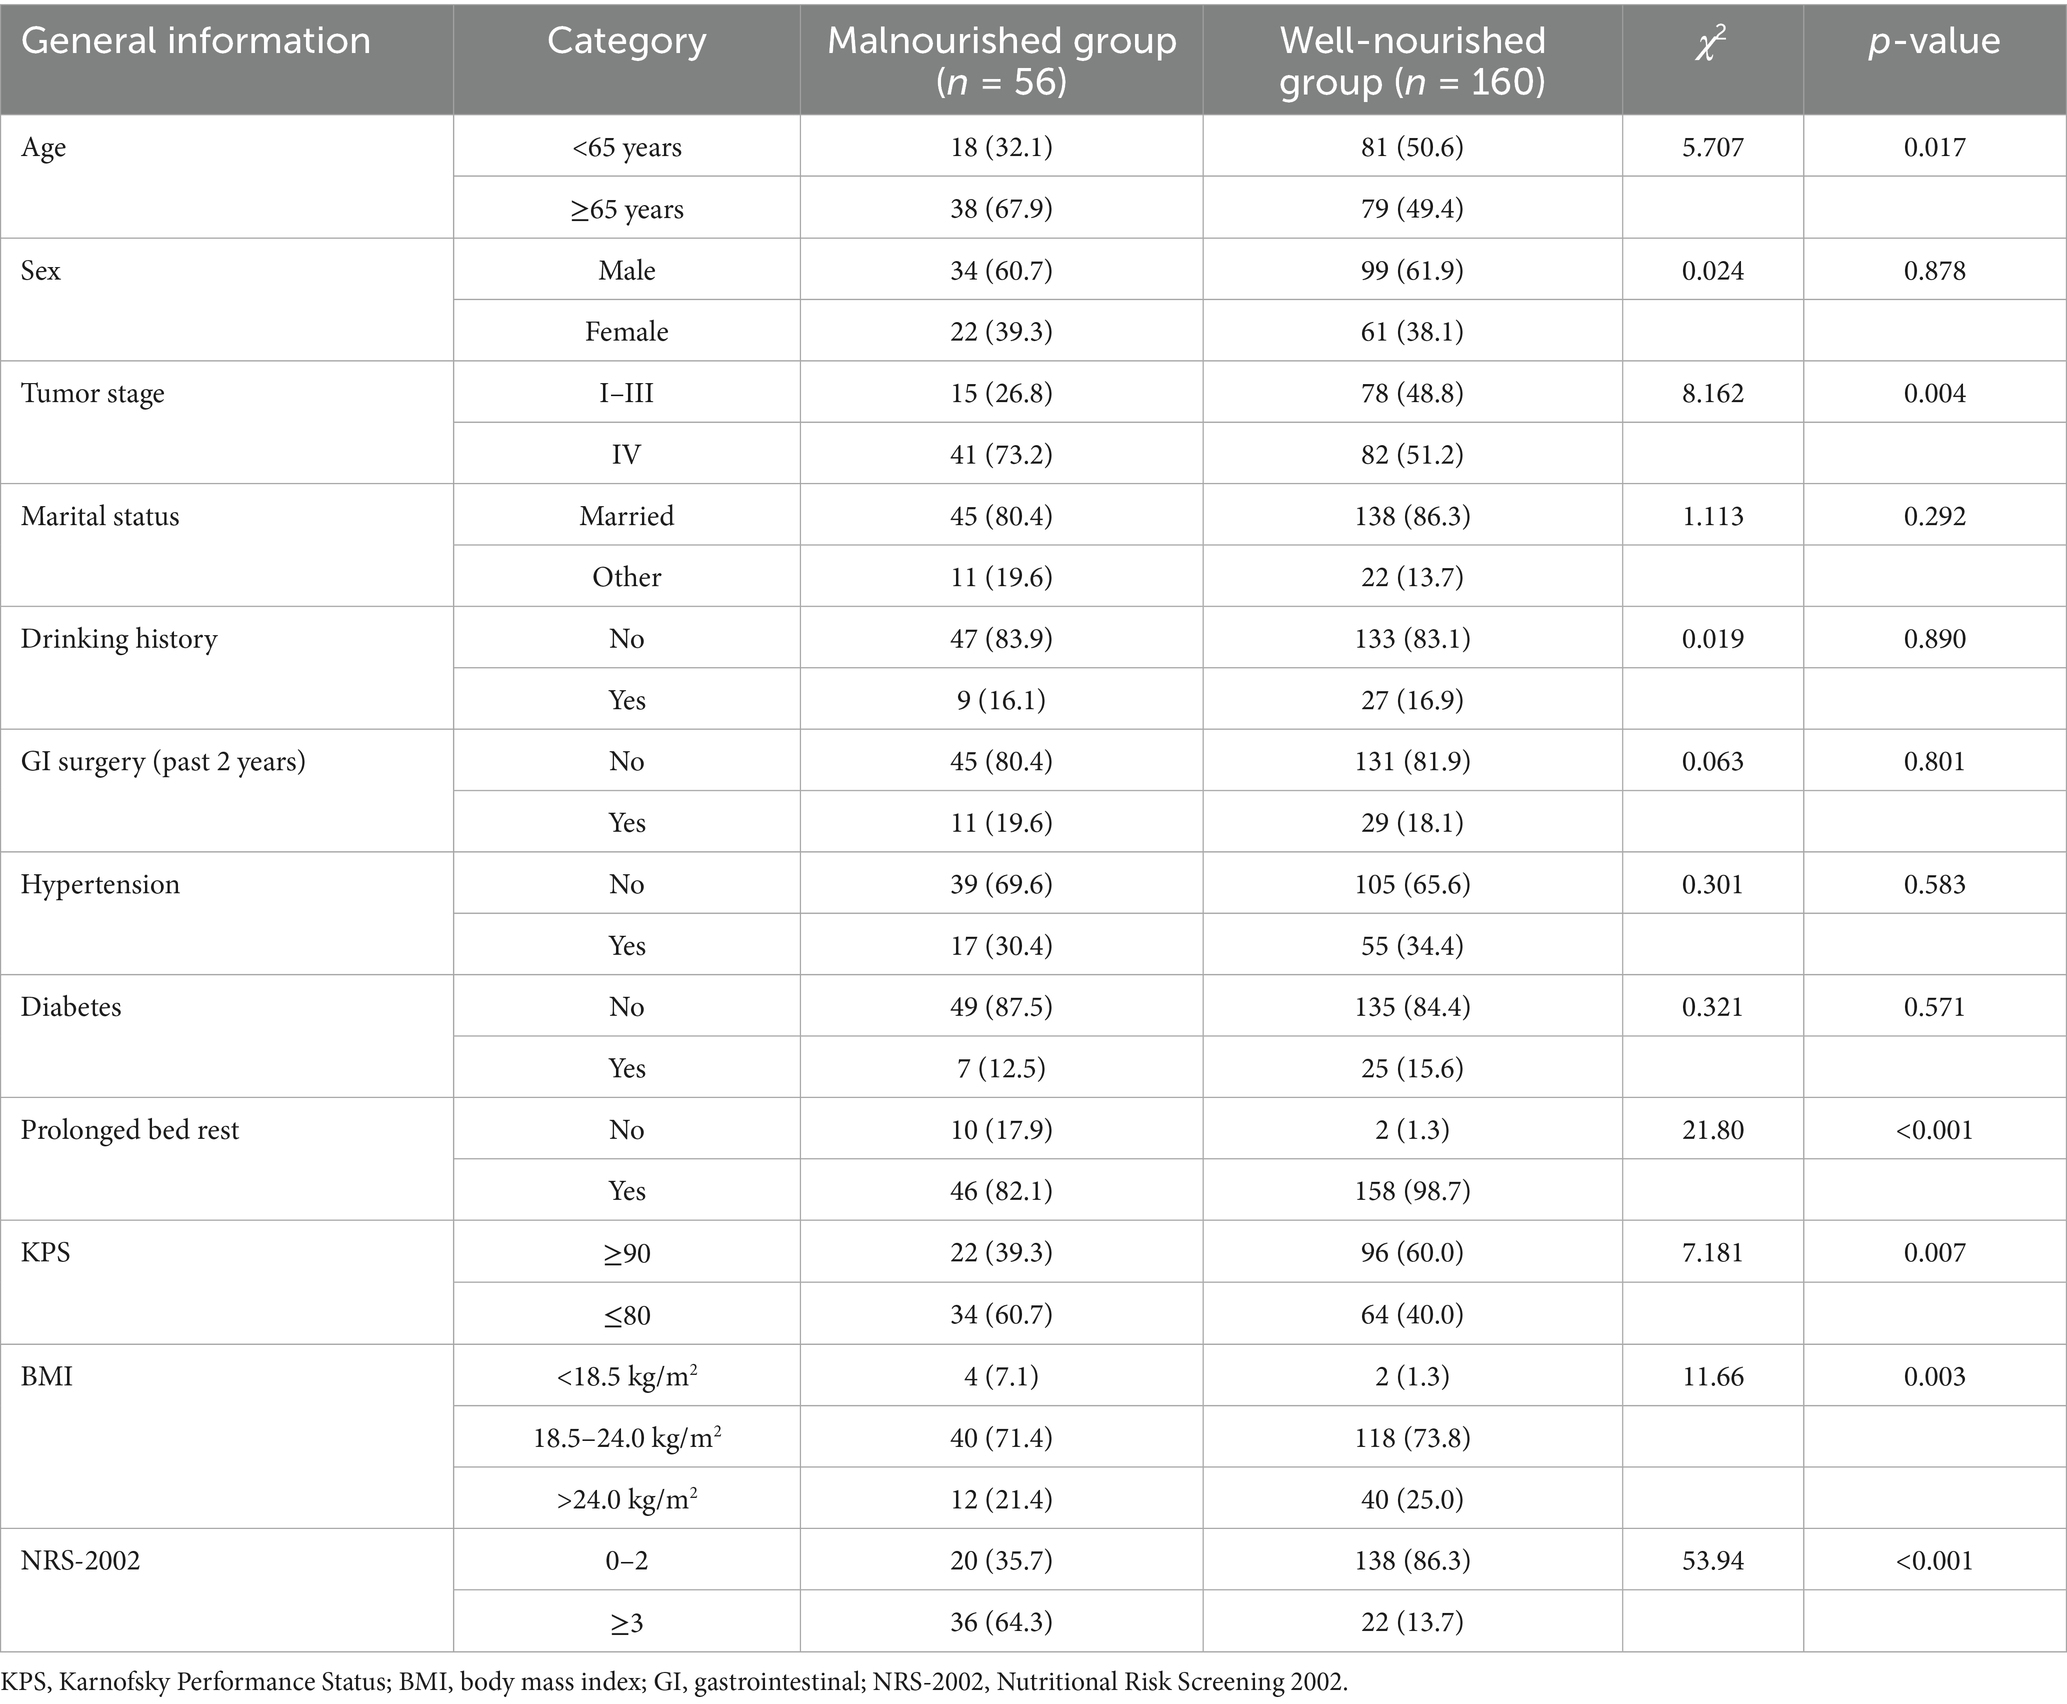Select the Hypertension row label
Screen dimensions: 2067x1704
(x=100, y=885)
